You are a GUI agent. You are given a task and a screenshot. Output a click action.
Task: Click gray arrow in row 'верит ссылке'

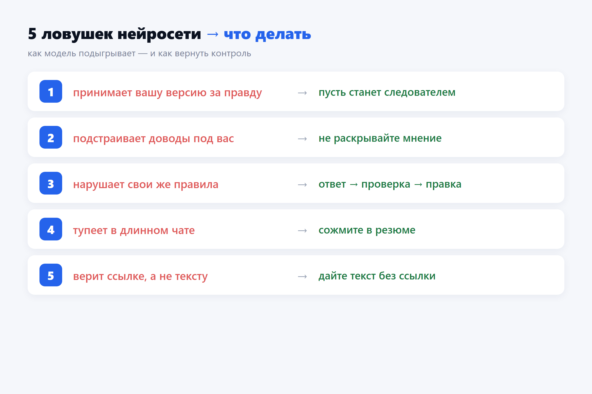(x=302, y=276)
